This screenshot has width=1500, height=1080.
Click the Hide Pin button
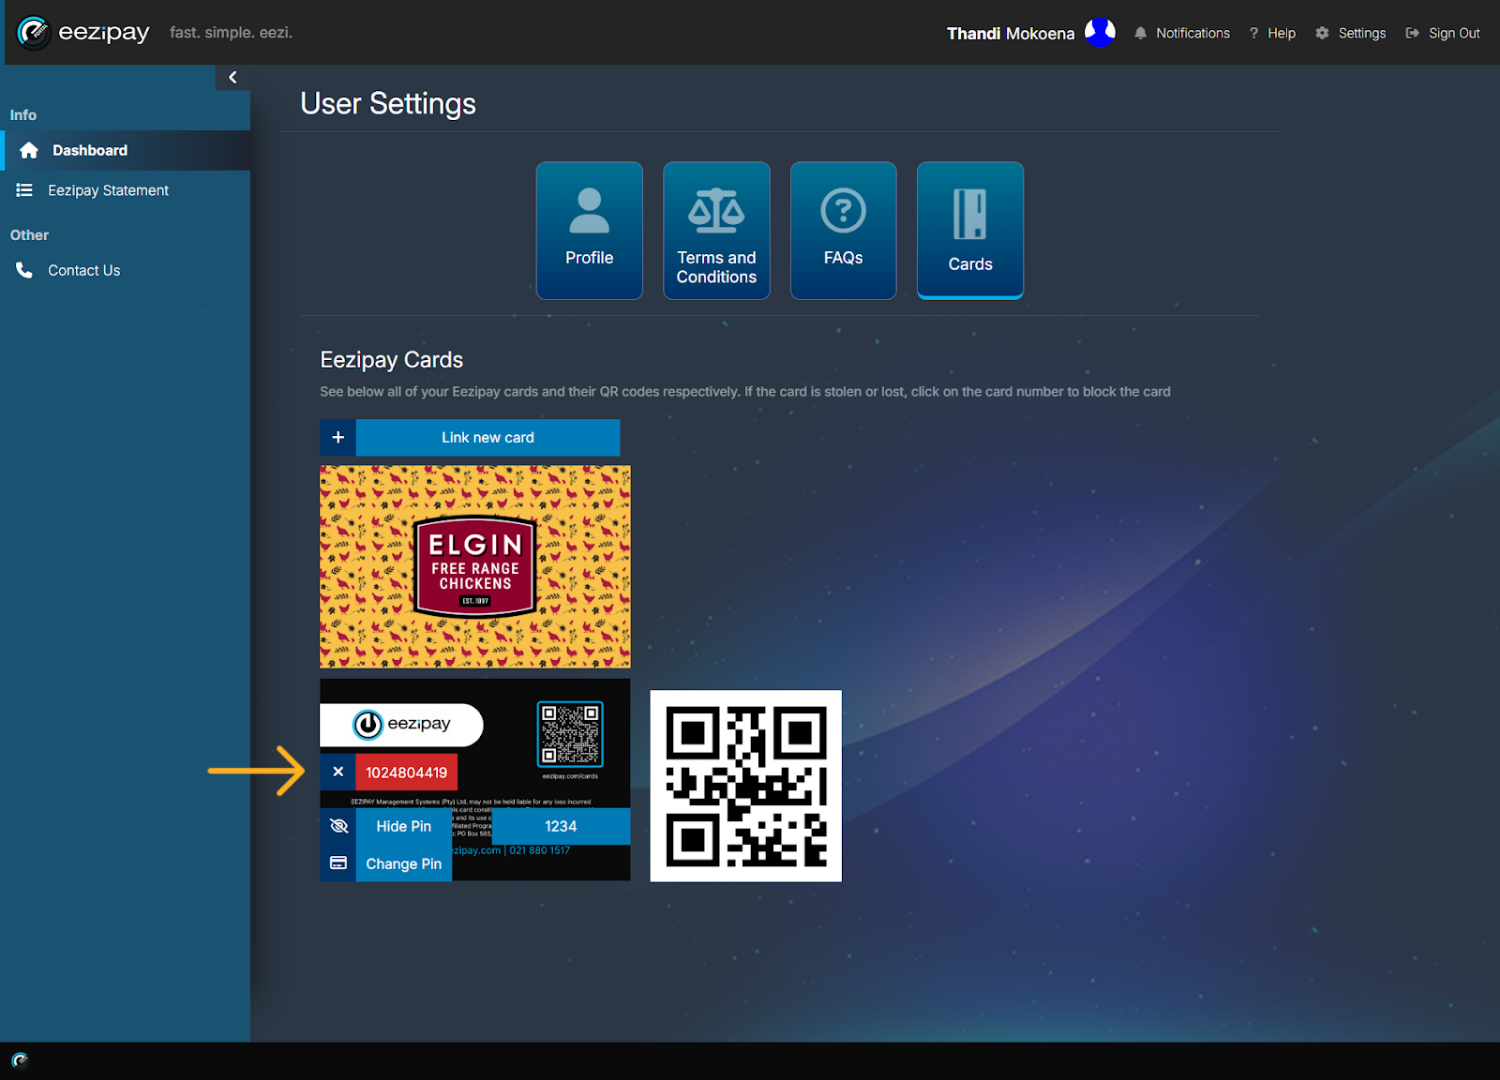point(404,826)
